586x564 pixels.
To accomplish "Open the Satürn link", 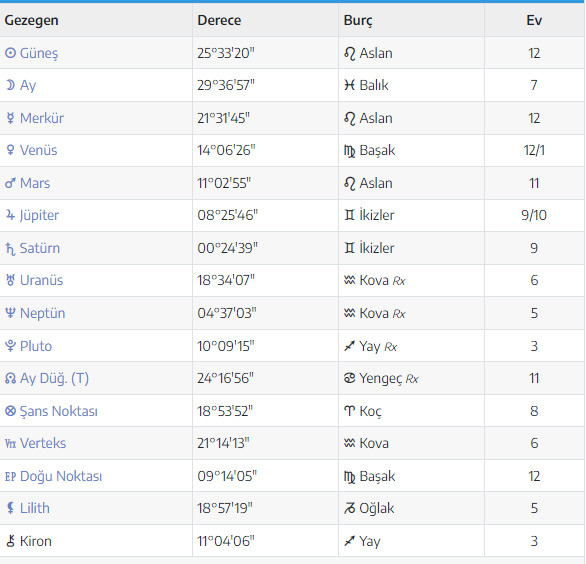I will (x=40, y=248).
